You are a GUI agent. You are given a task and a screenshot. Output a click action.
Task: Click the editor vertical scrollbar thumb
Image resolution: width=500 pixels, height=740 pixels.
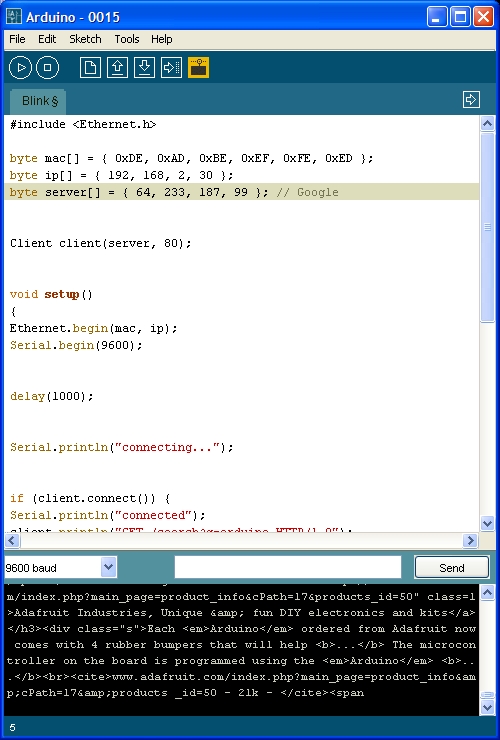pos(487,227)
